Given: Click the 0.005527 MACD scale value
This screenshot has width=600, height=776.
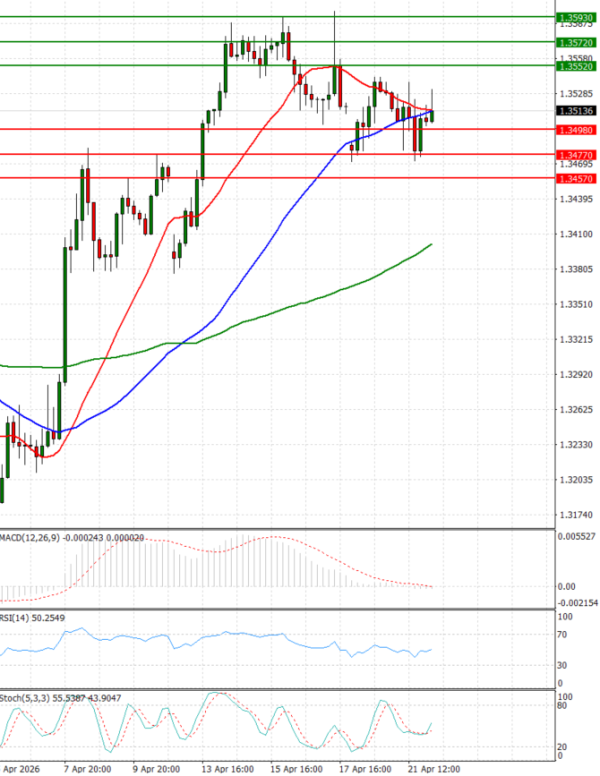Looking at the screenshot, I should 575,538.
